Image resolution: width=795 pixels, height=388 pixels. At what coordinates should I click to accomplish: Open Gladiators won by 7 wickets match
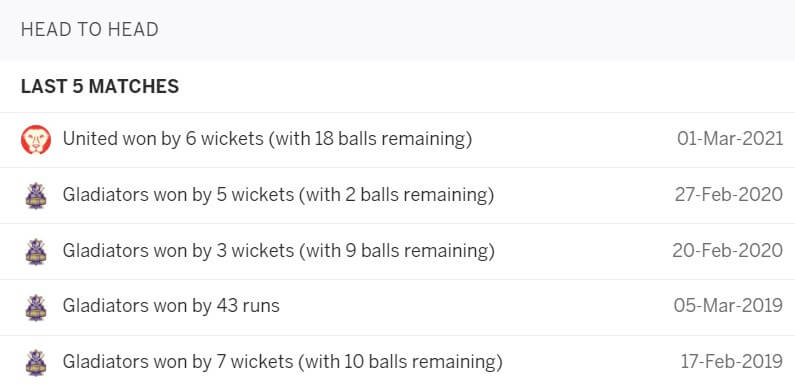click(398, 362)
